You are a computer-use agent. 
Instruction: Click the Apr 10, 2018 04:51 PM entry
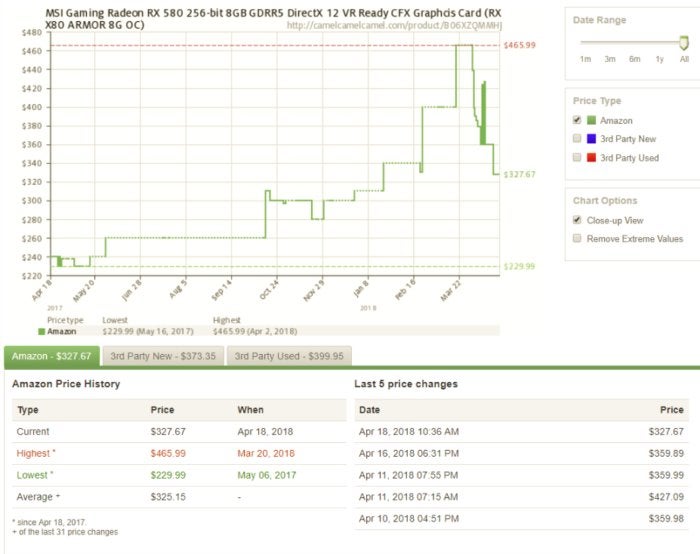(x=409, y=518)
